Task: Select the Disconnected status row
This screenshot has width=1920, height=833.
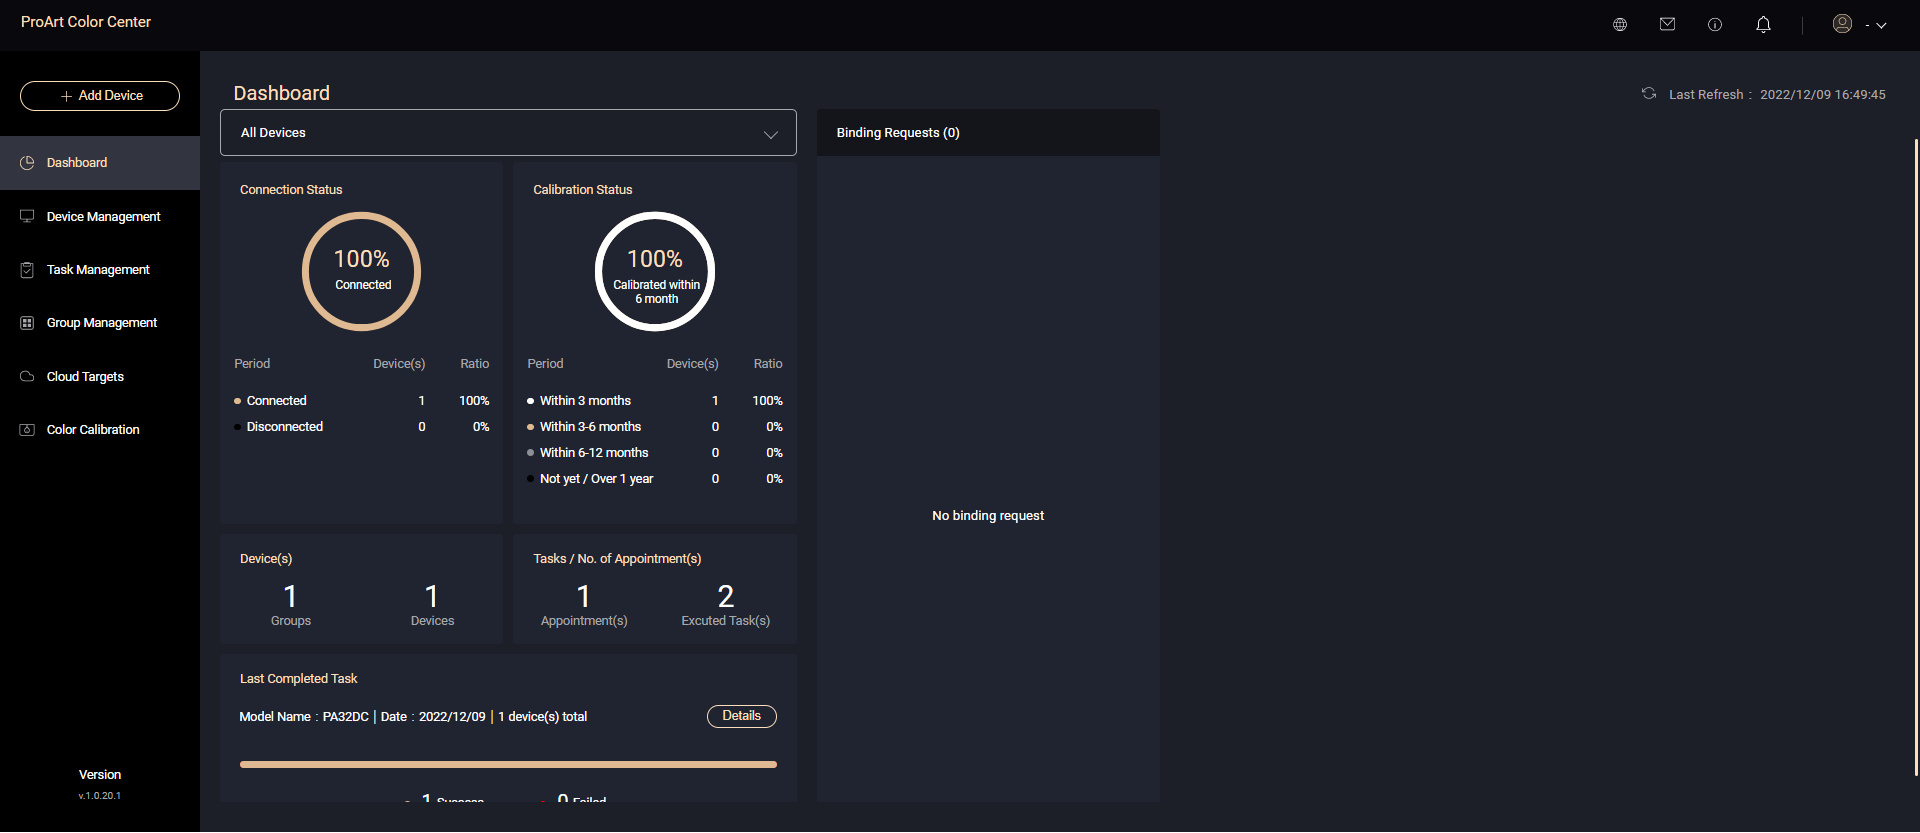Action: (361, 427)
